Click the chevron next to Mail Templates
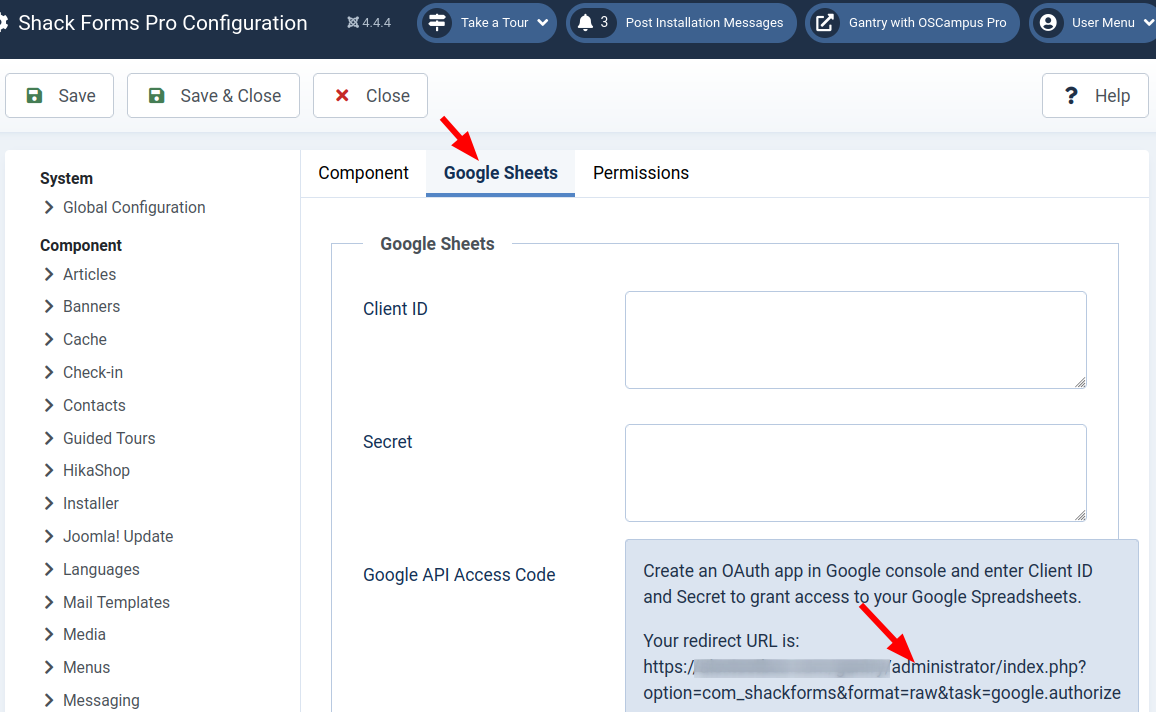The image size is (1156, 712). (x=49, y=602)
